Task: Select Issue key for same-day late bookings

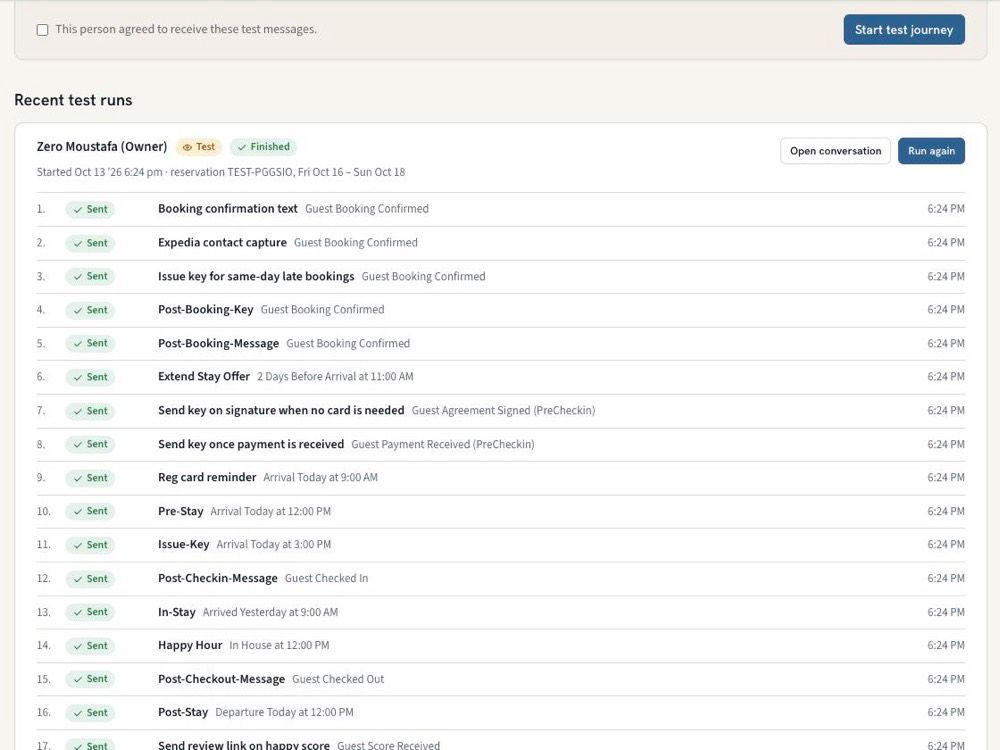Action: (x=256, y=276)
